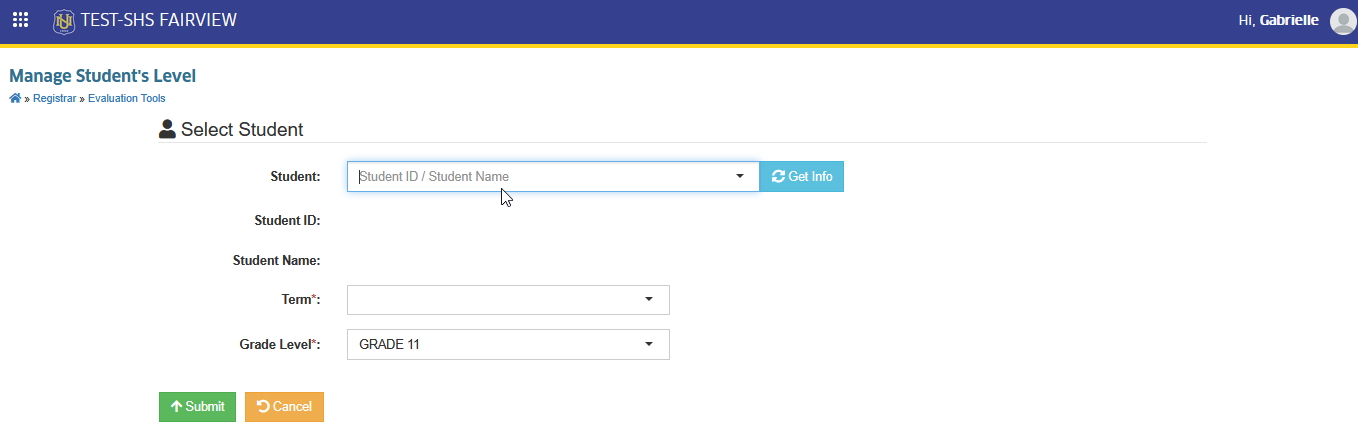Open the Grade Level dropdown showing GRADE 11
Image resolution: width=1358 pixels, height=435 pixels.
pyautogui.click(x=508, y=345)
